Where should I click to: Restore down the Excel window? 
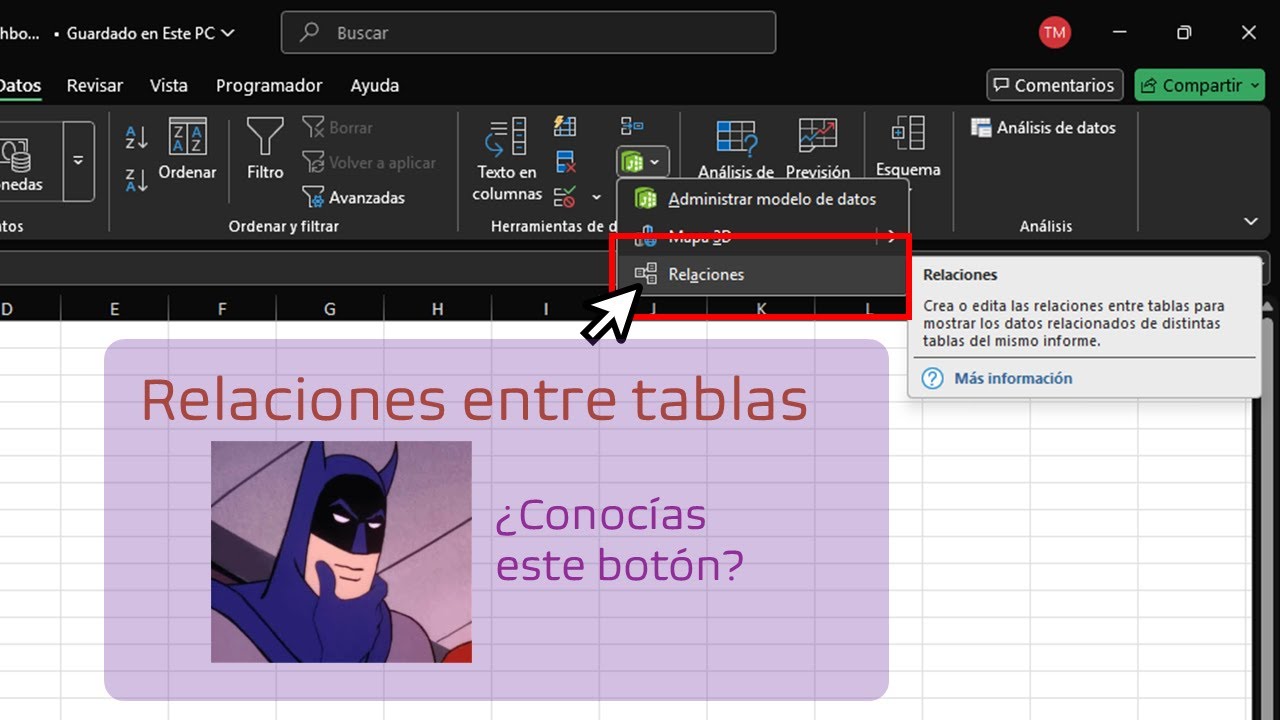coord(1184,33)
